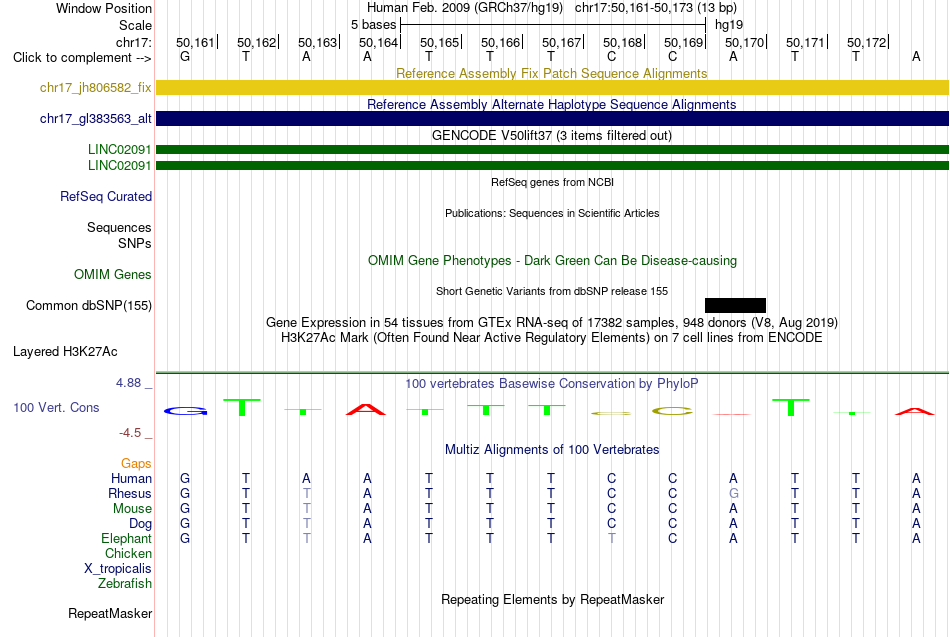
Task: Select the yellow fix patch alignment bar
Action: point(553,87)
